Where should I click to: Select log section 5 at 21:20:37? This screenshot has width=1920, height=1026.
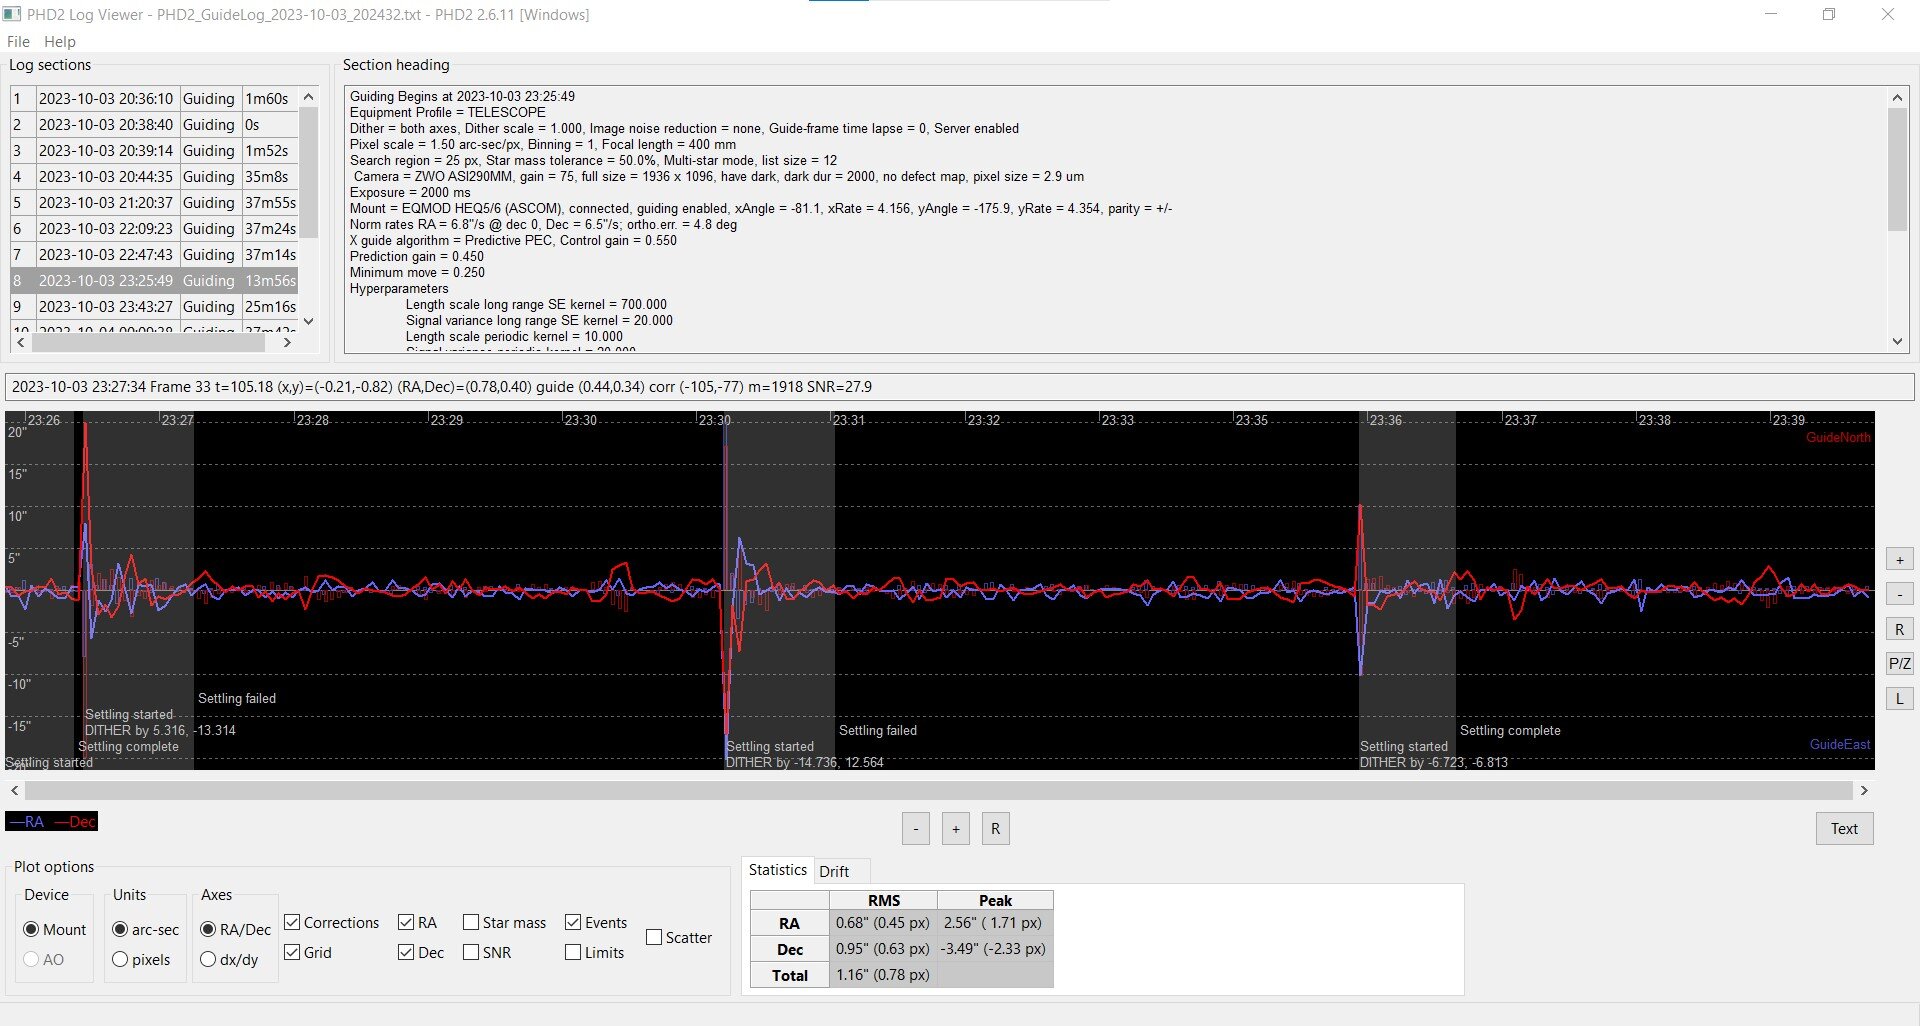click(x=155, y=203)
